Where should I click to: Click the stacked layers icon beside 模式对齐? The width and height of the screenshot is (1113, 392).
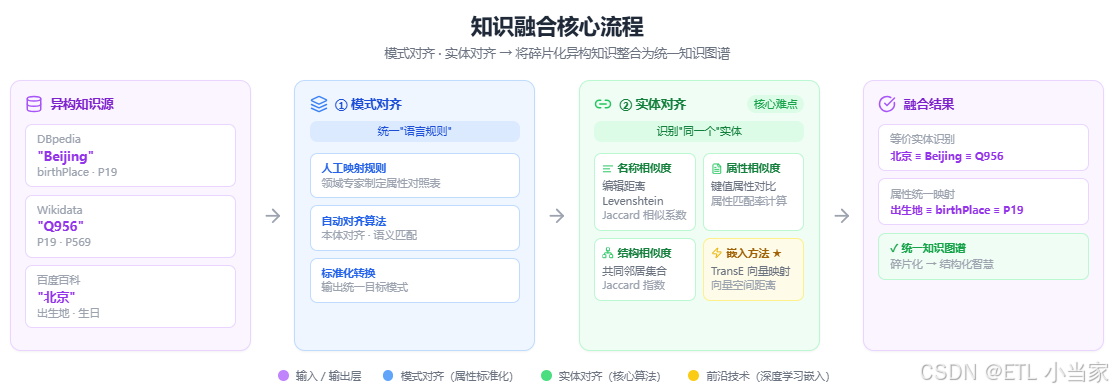[x=319, y=104]
